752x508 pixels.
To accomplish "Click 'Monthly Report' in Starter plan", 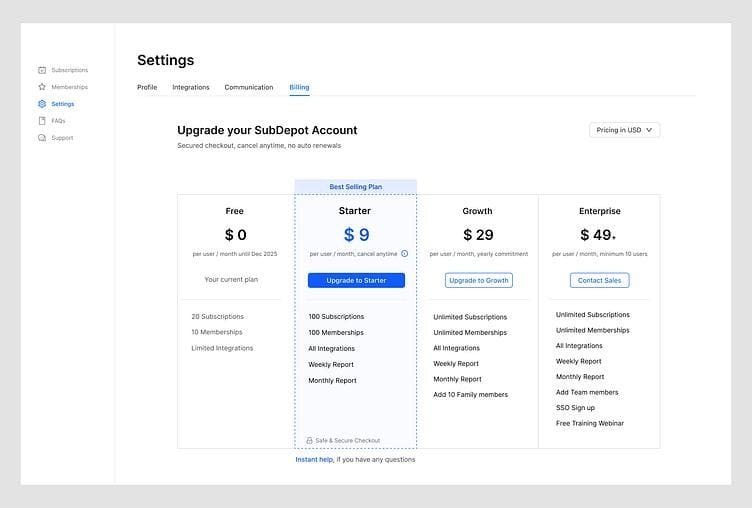I will click(332, 380).
